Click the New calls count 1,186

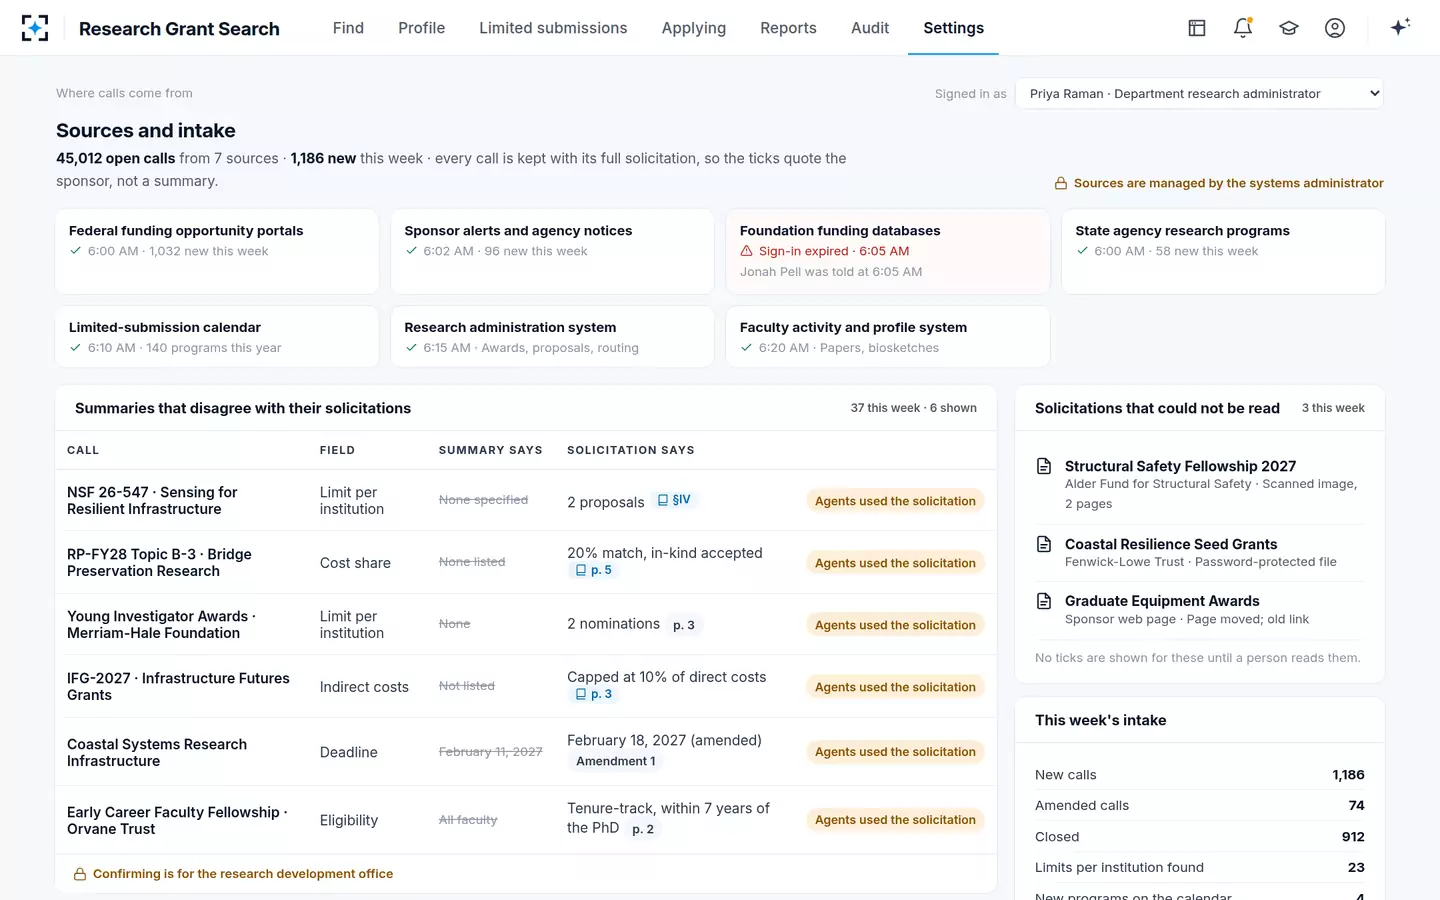point(1348,775)
